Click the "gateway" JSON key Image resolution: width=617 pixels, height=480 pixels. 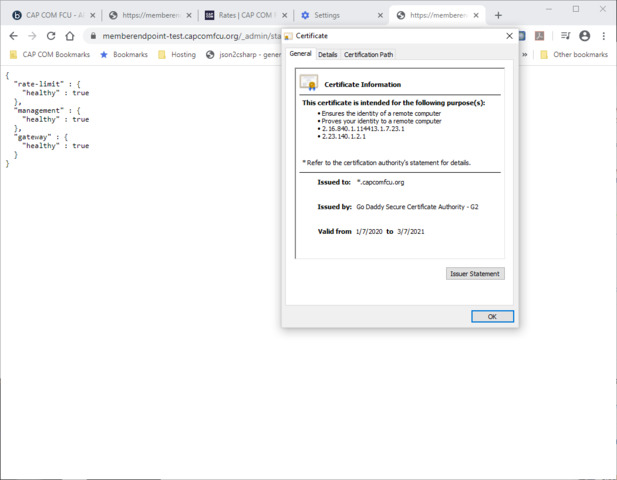pos(33,137)
